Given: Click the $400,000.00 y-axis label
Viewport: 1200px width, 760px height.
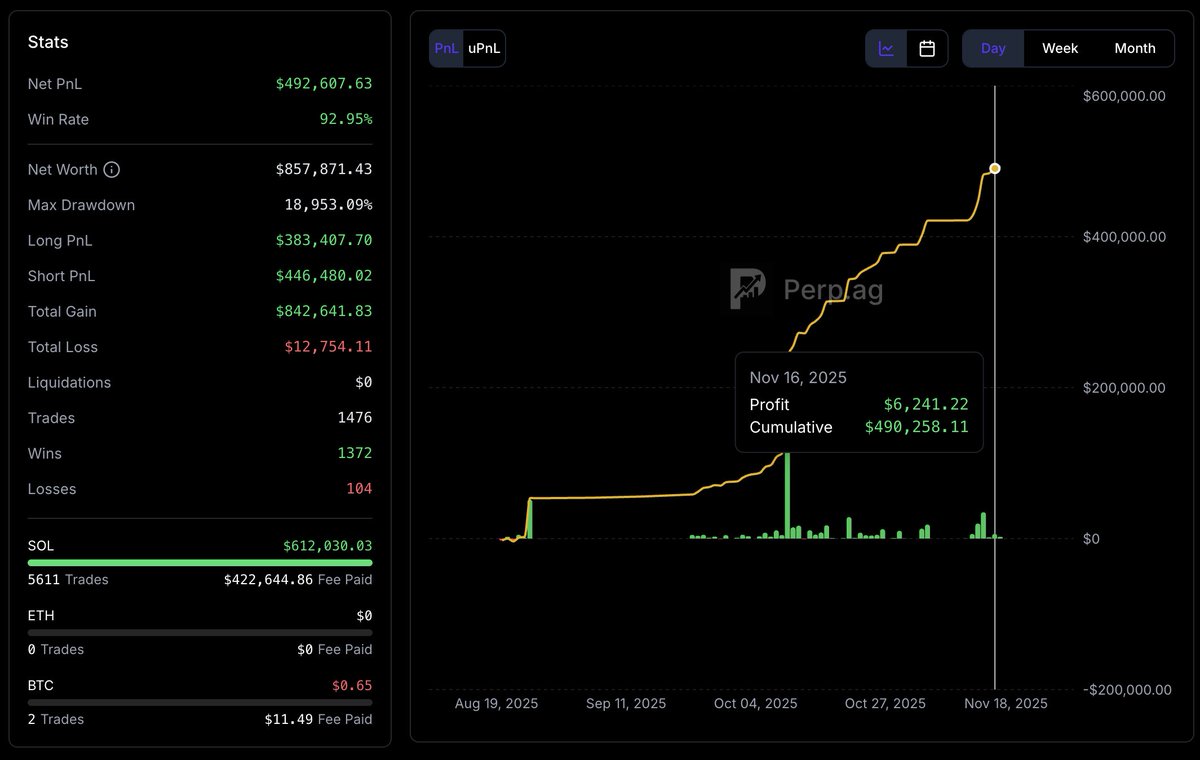Looking at the screenshot, I should tap(1124, 237).
